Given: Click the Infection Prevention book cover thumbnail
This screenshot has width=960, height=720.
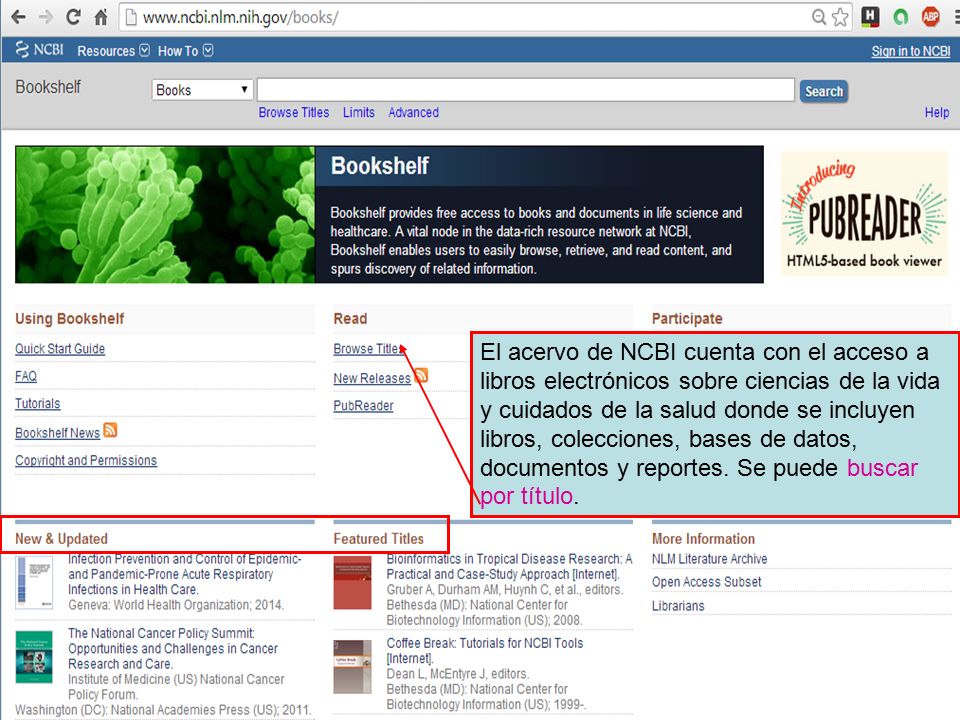Looking at the screenshot, I should 34,582.
